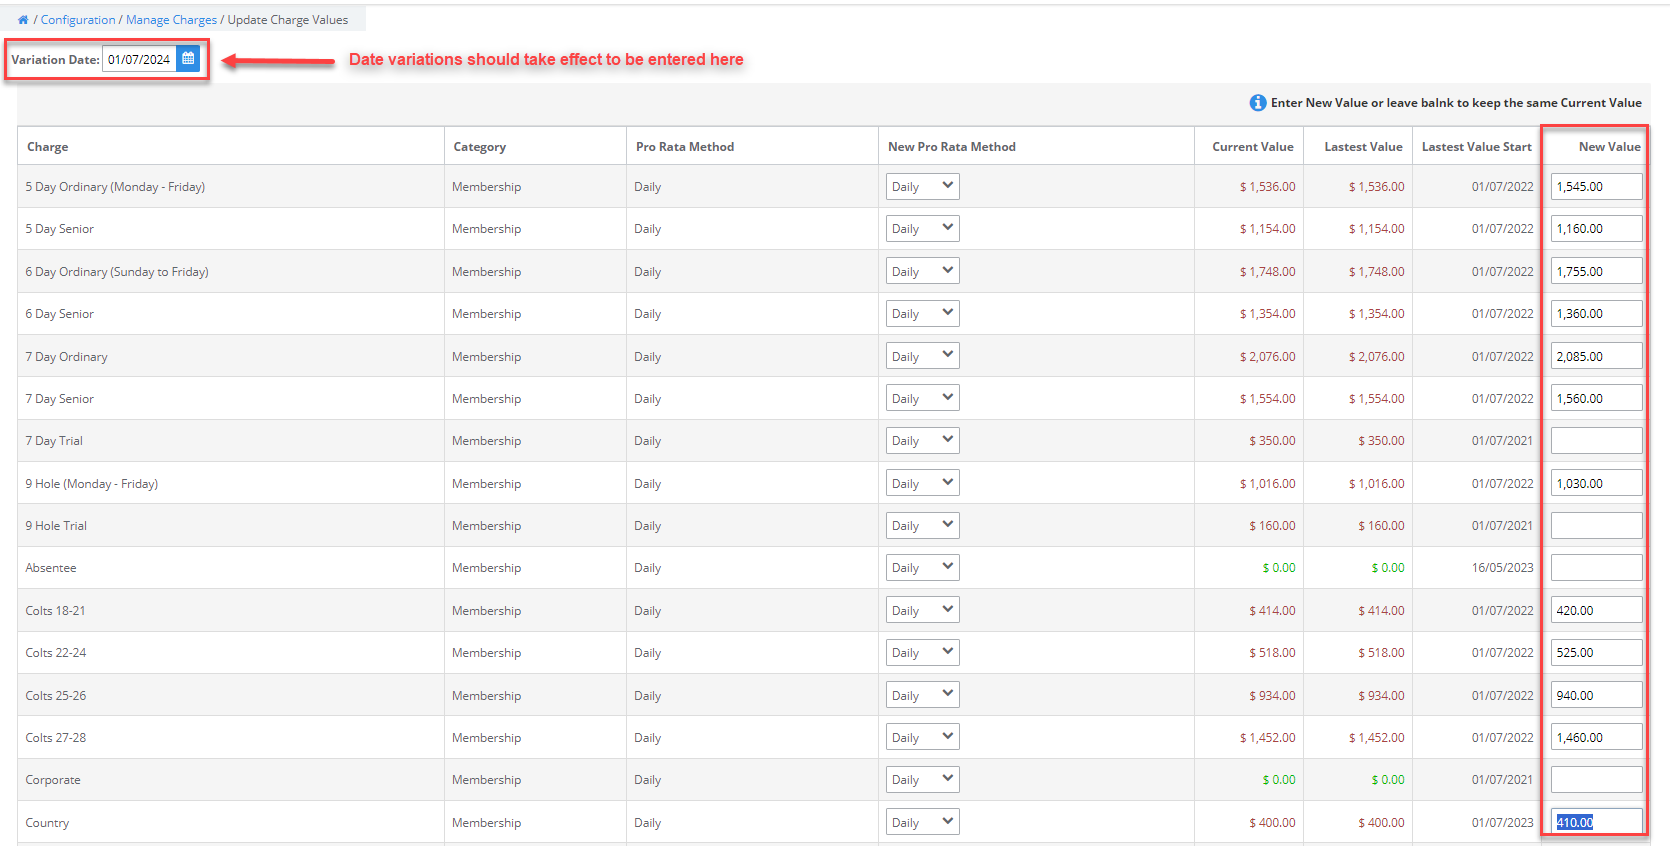Screen dimensions: 1670x846
Task: Open New Pro Rata dropdown for Corporate
Action: (922, 780)
